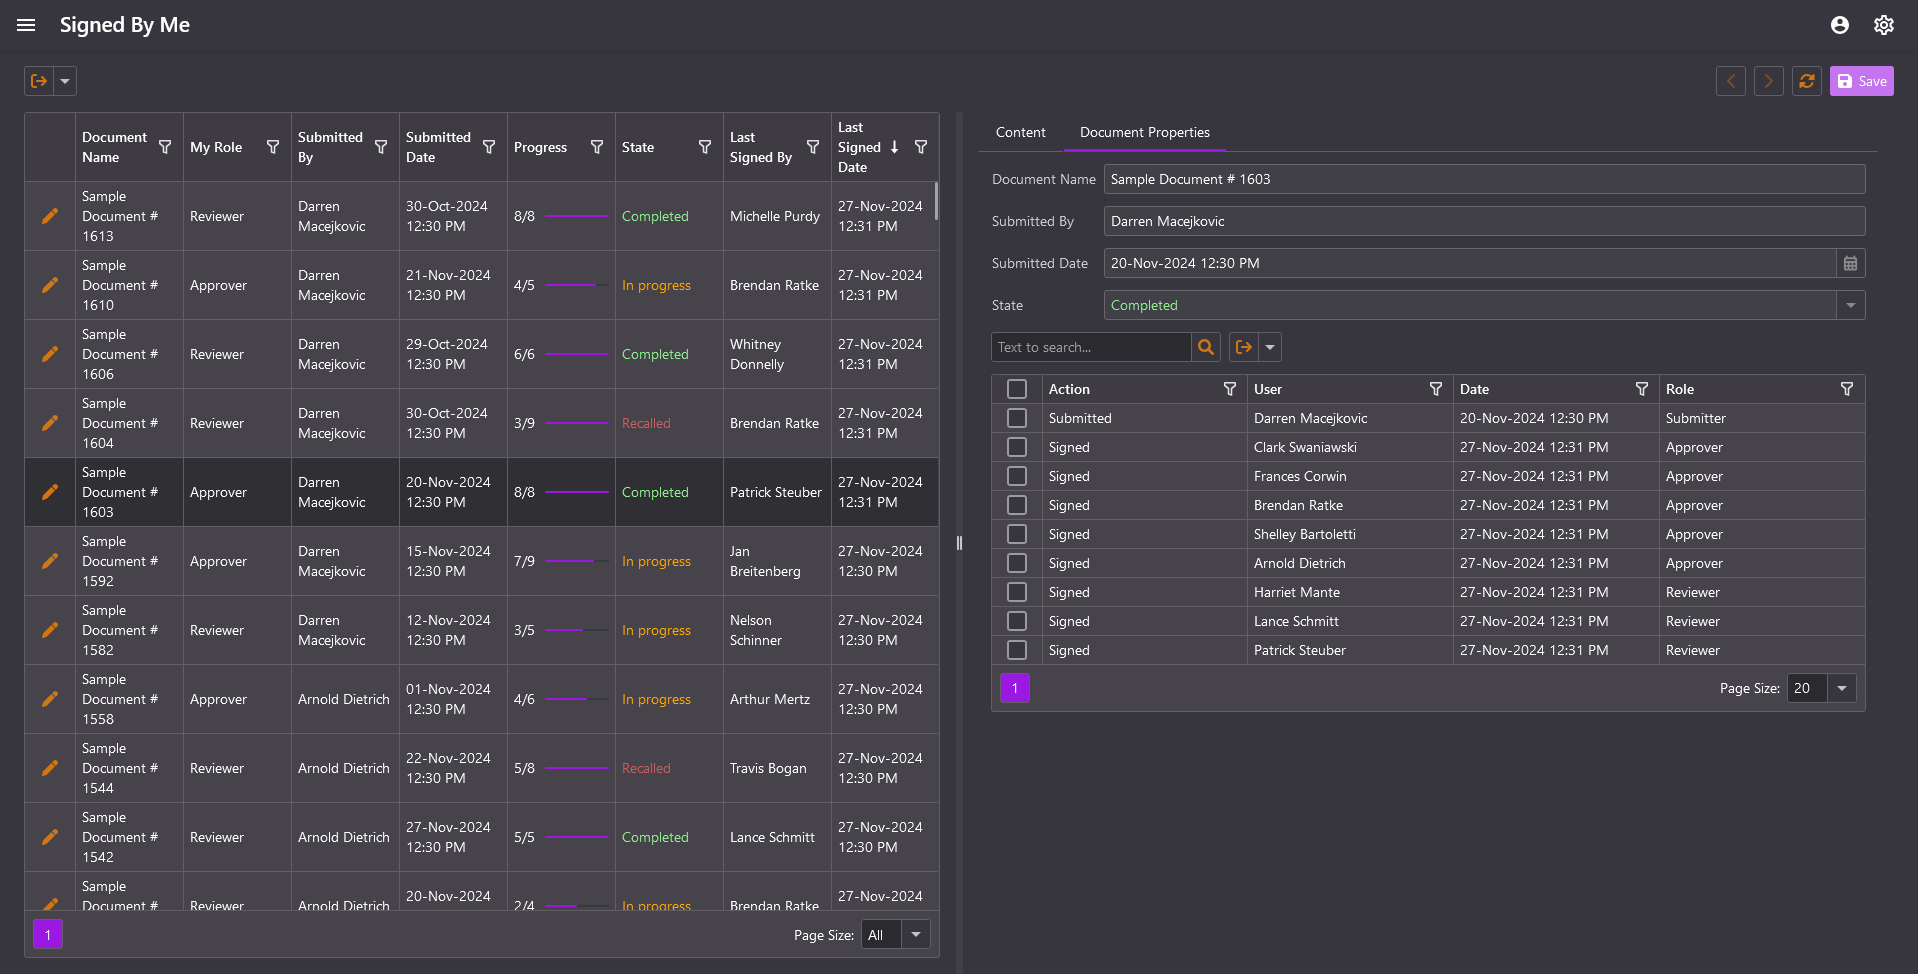The height and width of the screenshot is (974, 1918).
Task: Check the Submitted action row checkbox
Action: pyautogui.click(x=1017, y=418)
